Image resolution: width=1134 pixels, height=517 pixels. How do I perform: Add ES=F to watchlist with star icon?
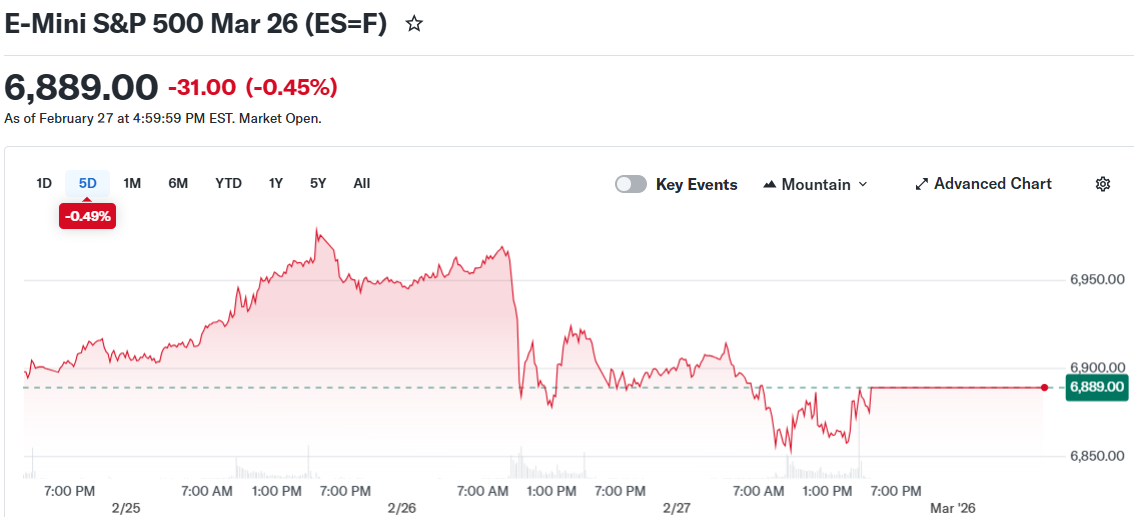414,24
